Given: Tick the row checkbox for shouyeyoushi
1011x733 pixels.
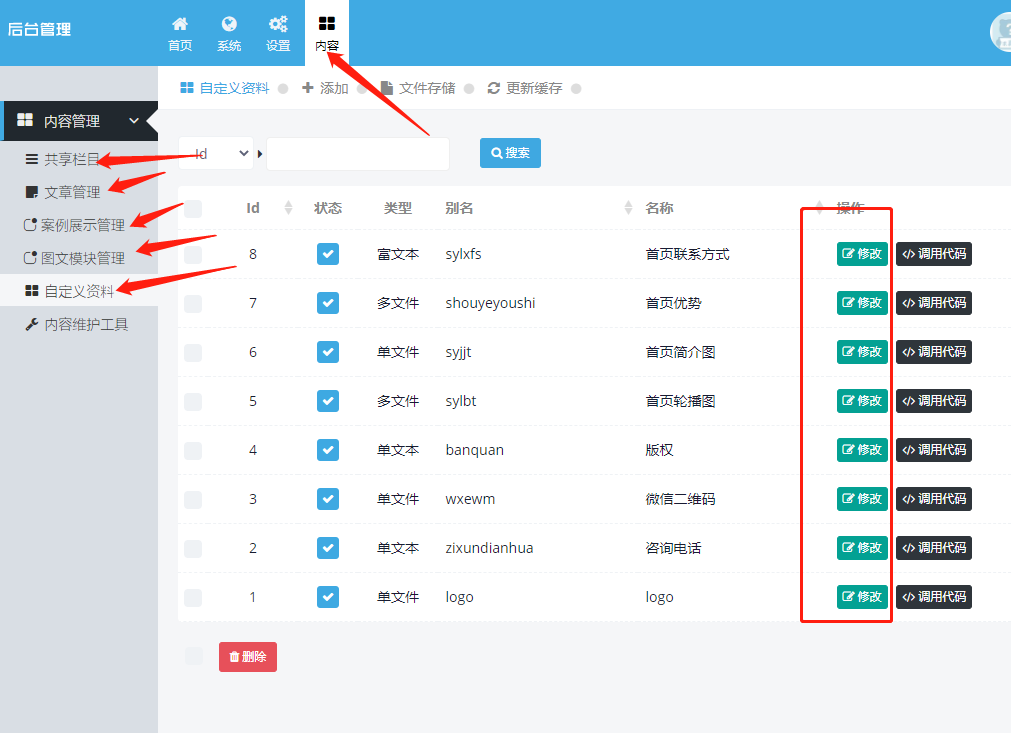Looking at the screenshot, I should point(193,304).
